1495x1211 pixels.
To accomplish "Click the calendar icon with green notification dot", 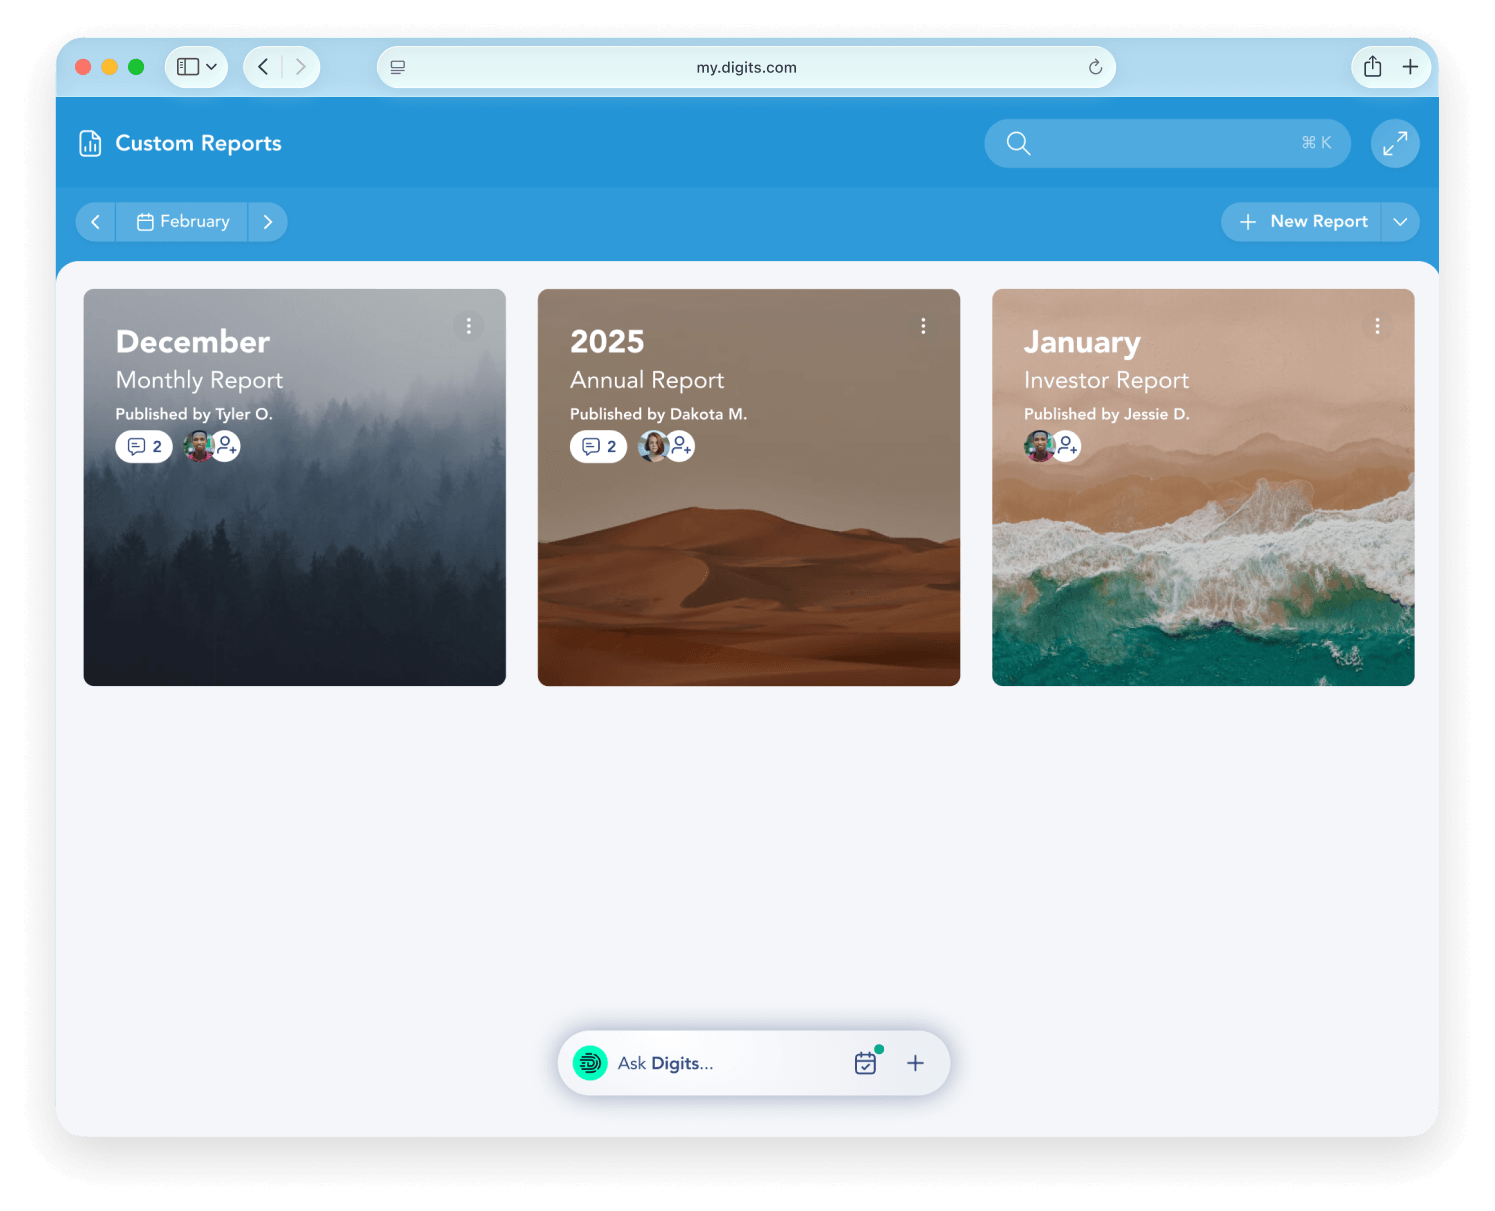I will [865, 1063].
